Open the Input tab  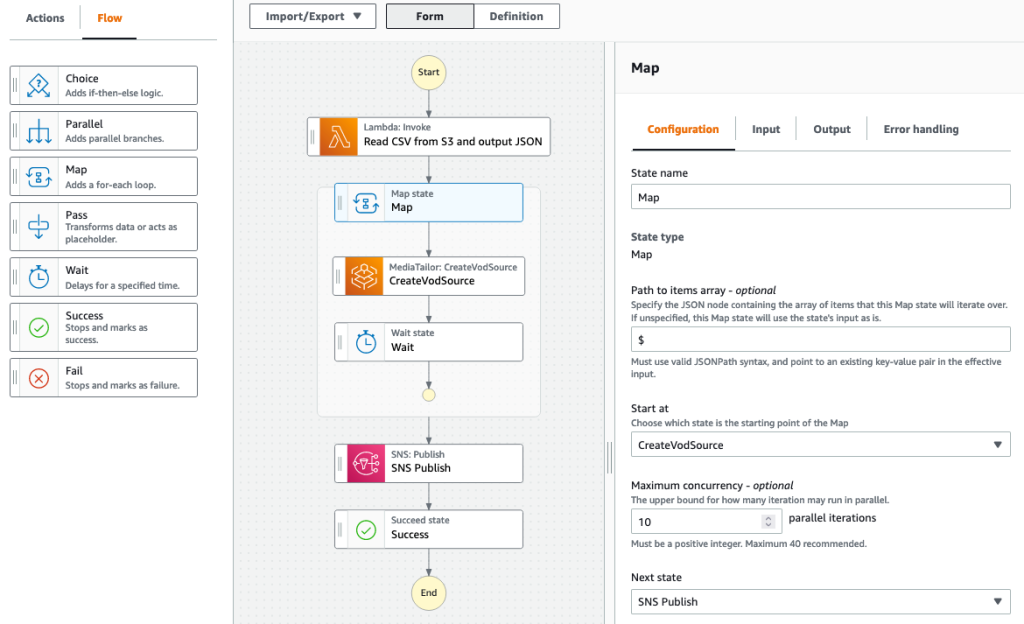[x=765, y=129]
